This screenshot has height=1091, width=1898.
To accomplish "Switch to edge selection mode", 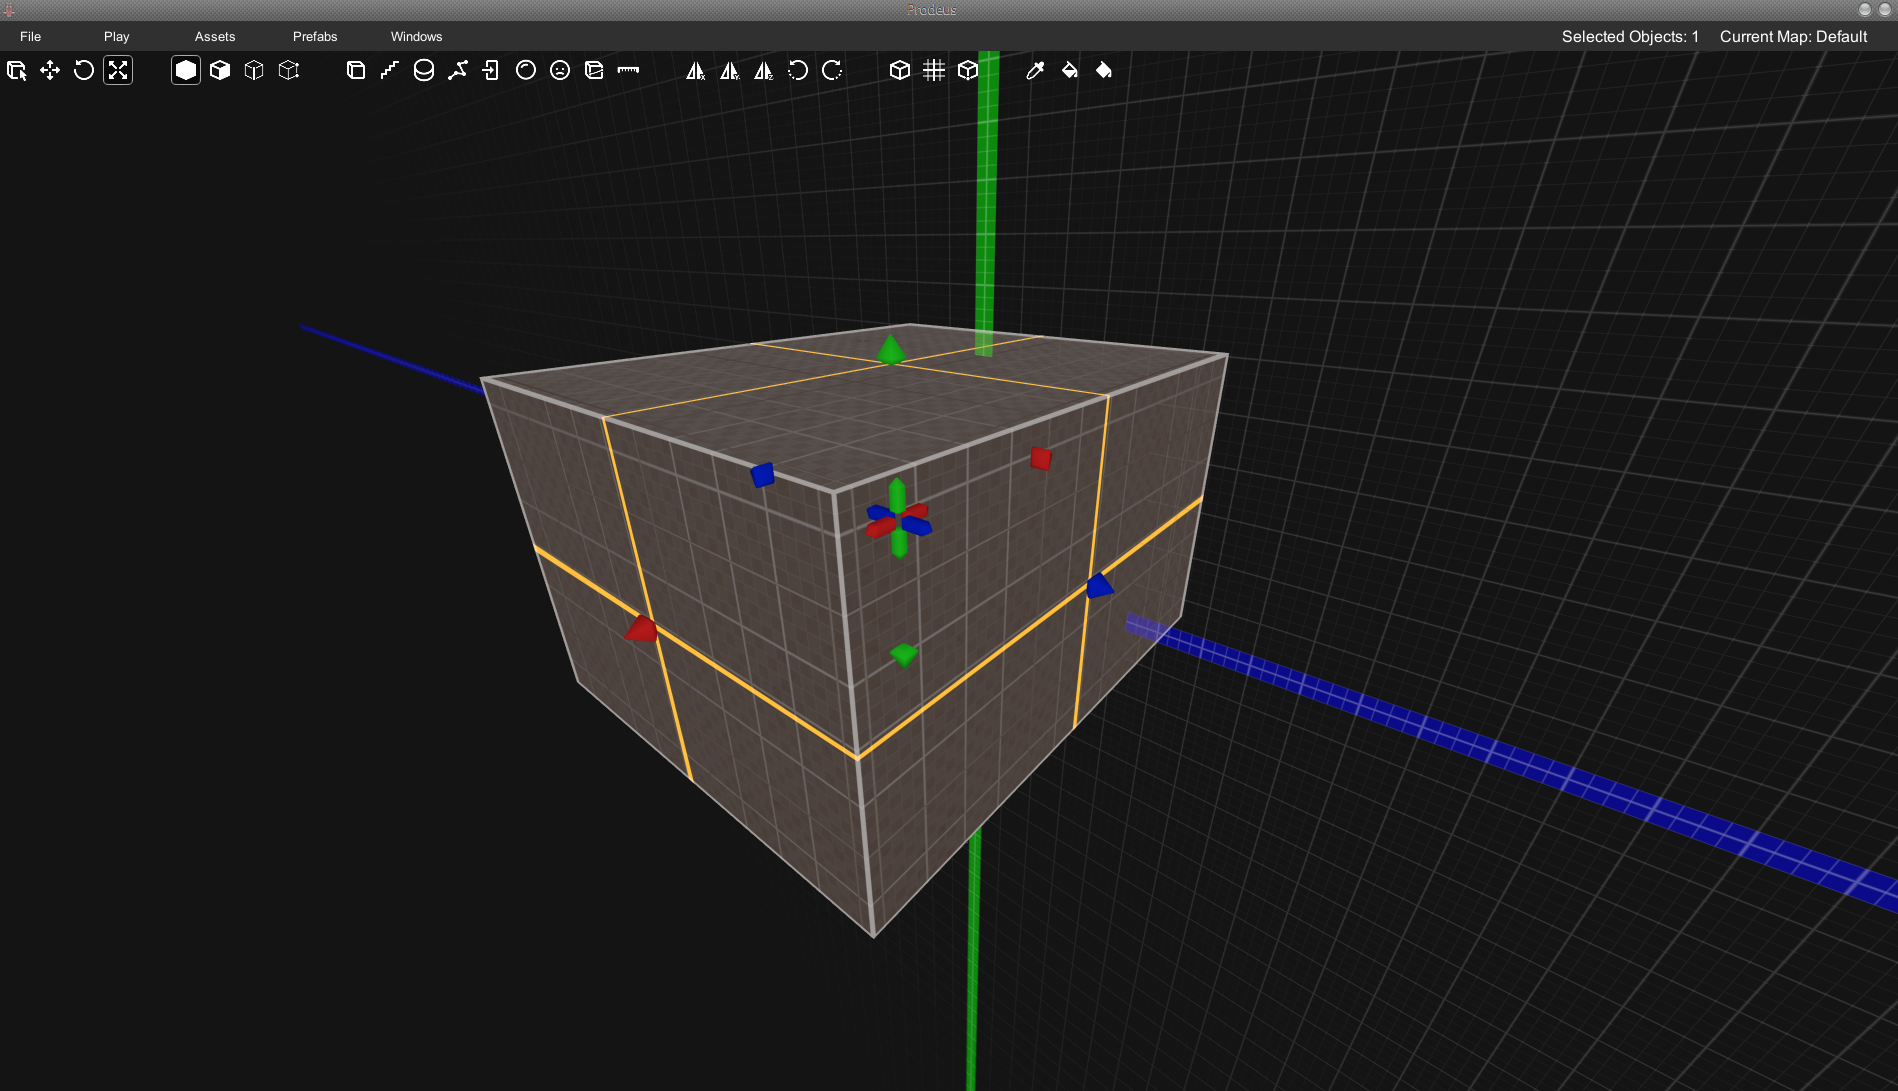I will (254, 71).
